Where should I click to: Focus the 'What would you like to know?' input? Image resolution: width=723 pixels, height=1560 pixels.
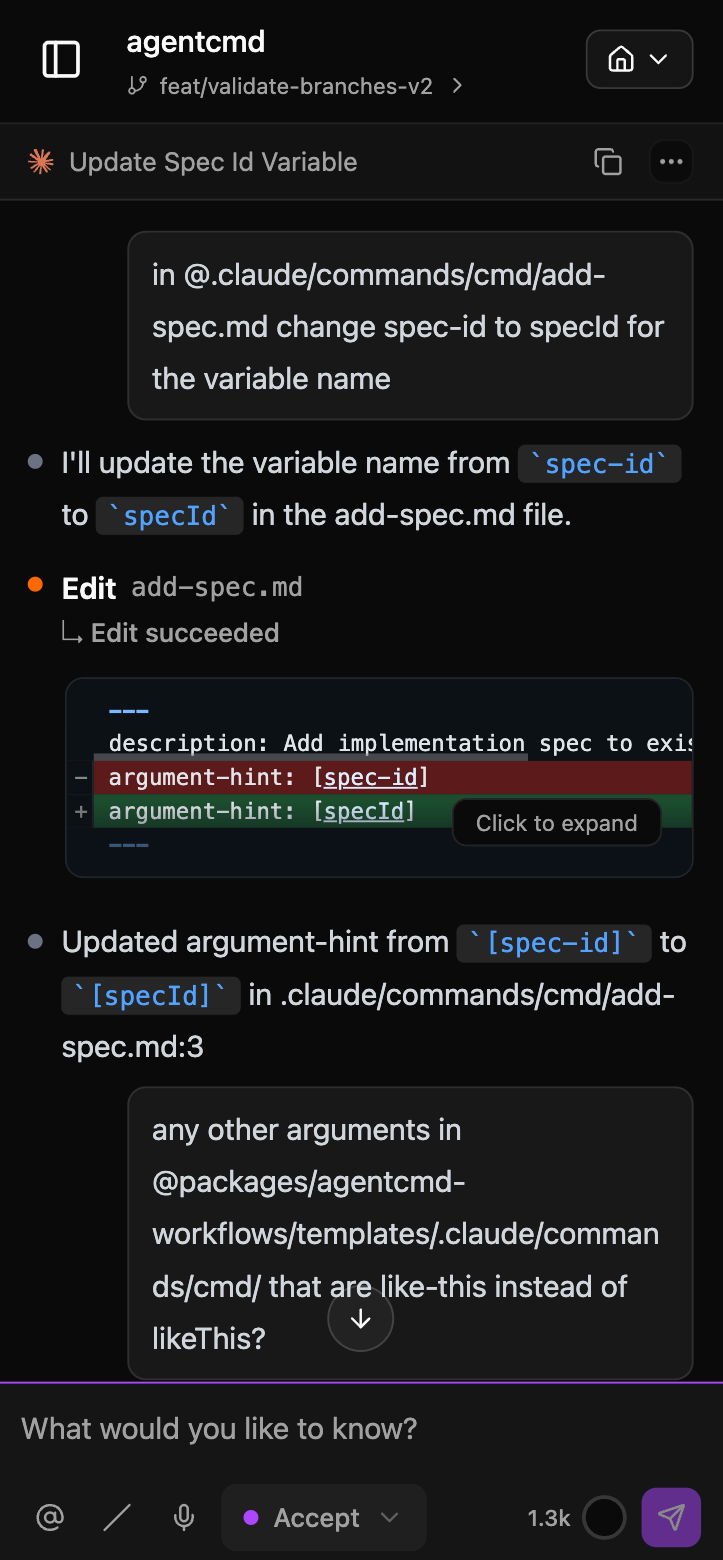coord(361,1428)
